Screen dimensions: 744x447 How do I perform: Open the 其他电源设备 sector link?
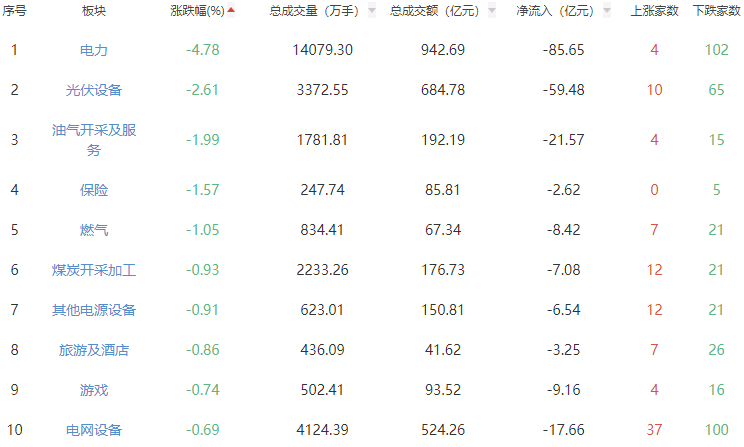pos(94,310)
